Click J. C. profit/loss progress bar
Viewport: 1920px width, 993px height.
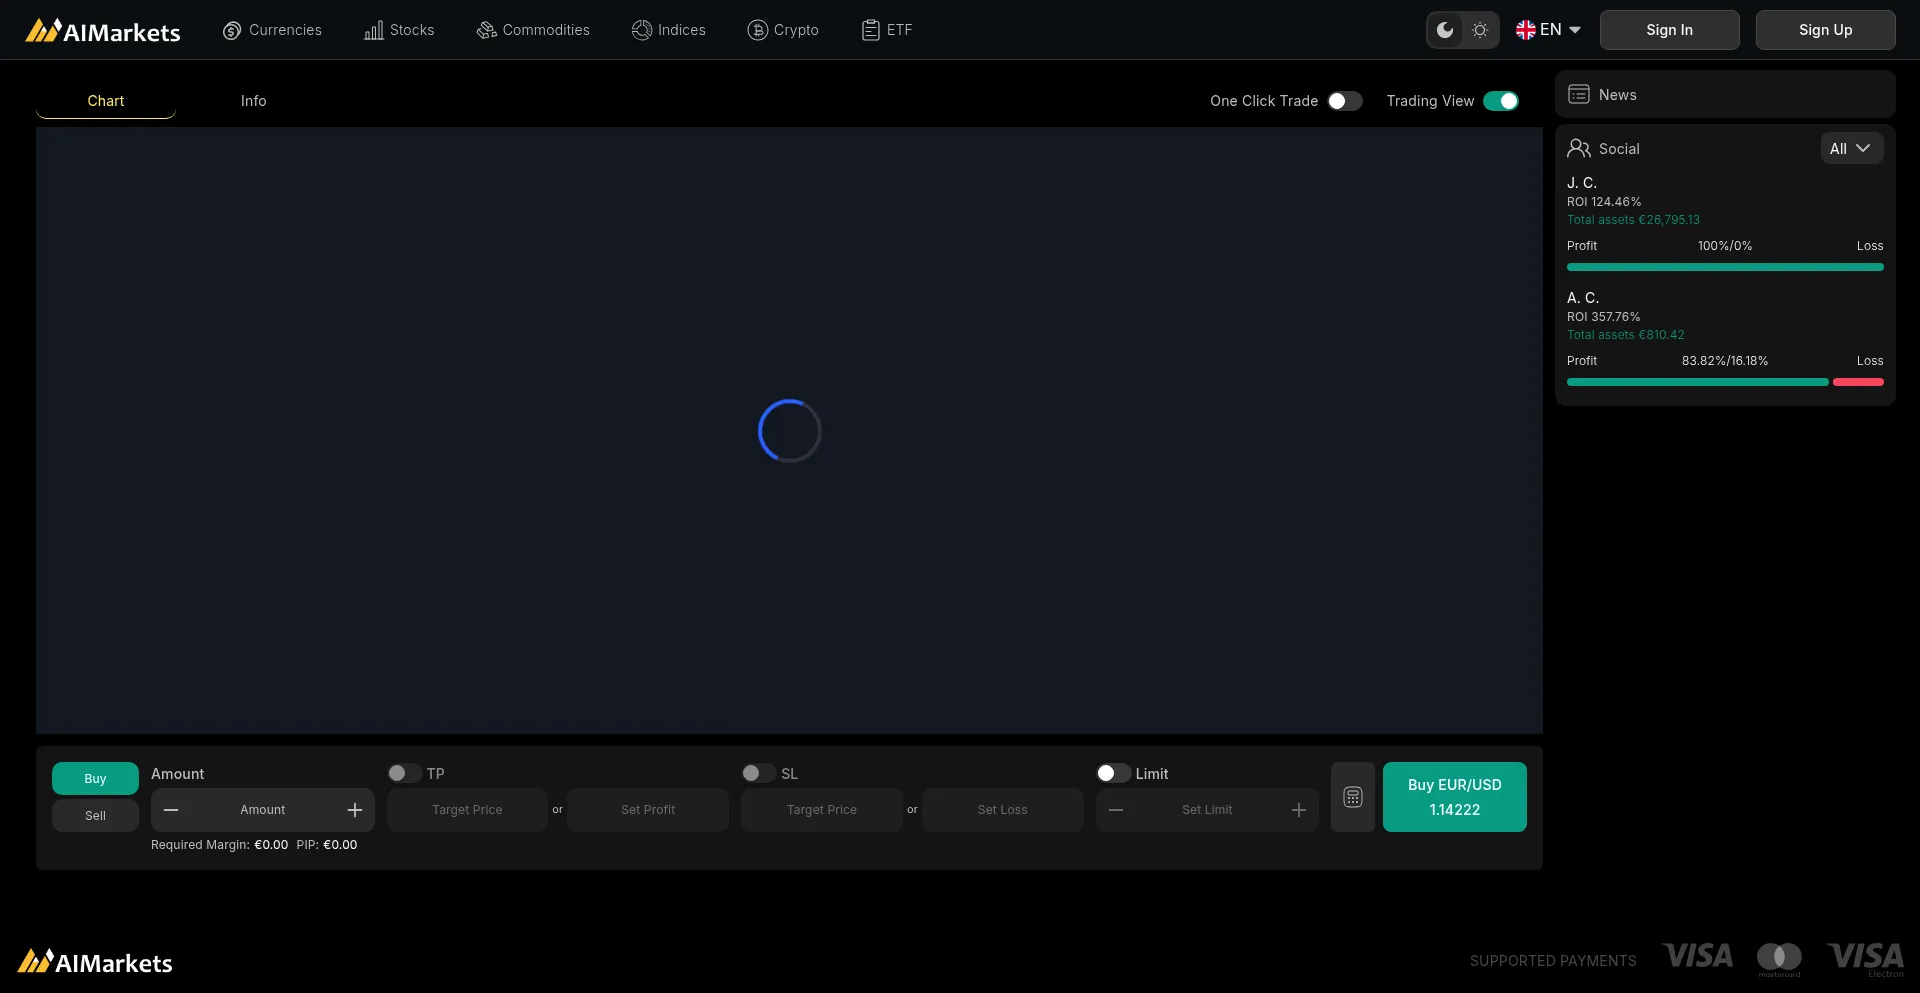(x=1725, y=267)
